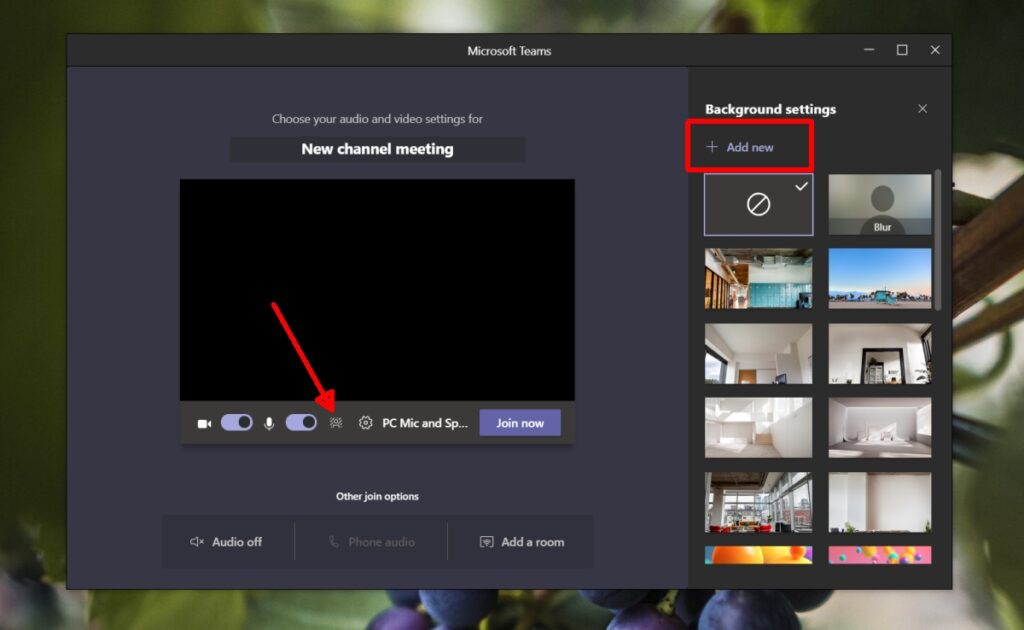The image size is (1024, 630).
Task: Click the New channel meeting title
Action: [x=377, y=149]
